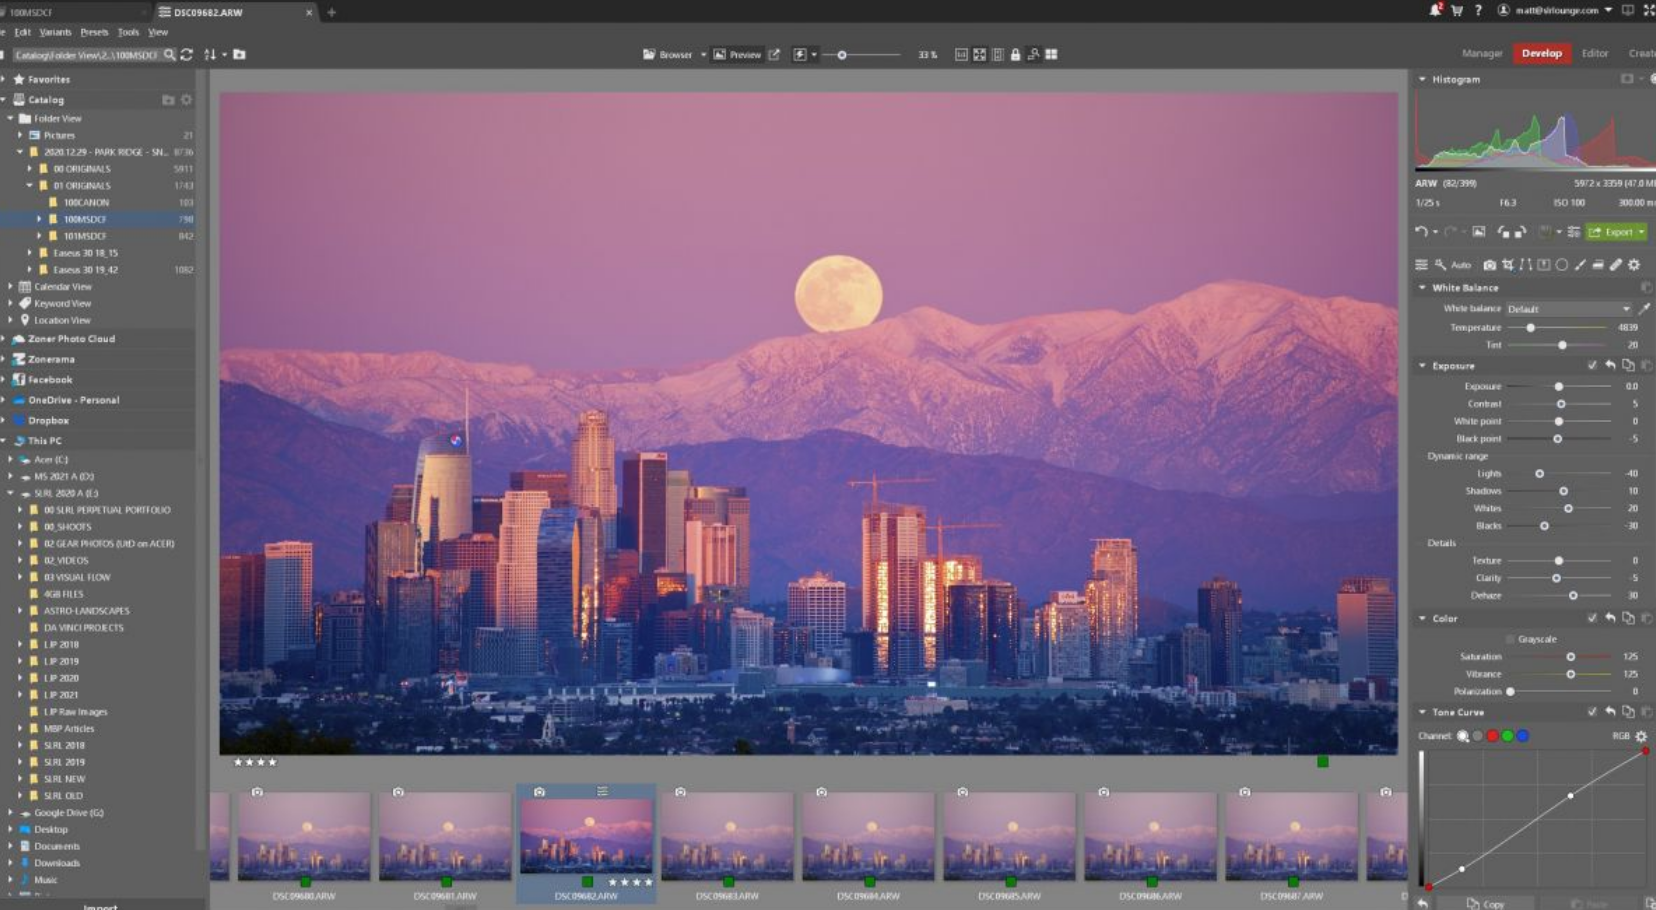
Task: Click the green Export button
Action: [1616, 232]
